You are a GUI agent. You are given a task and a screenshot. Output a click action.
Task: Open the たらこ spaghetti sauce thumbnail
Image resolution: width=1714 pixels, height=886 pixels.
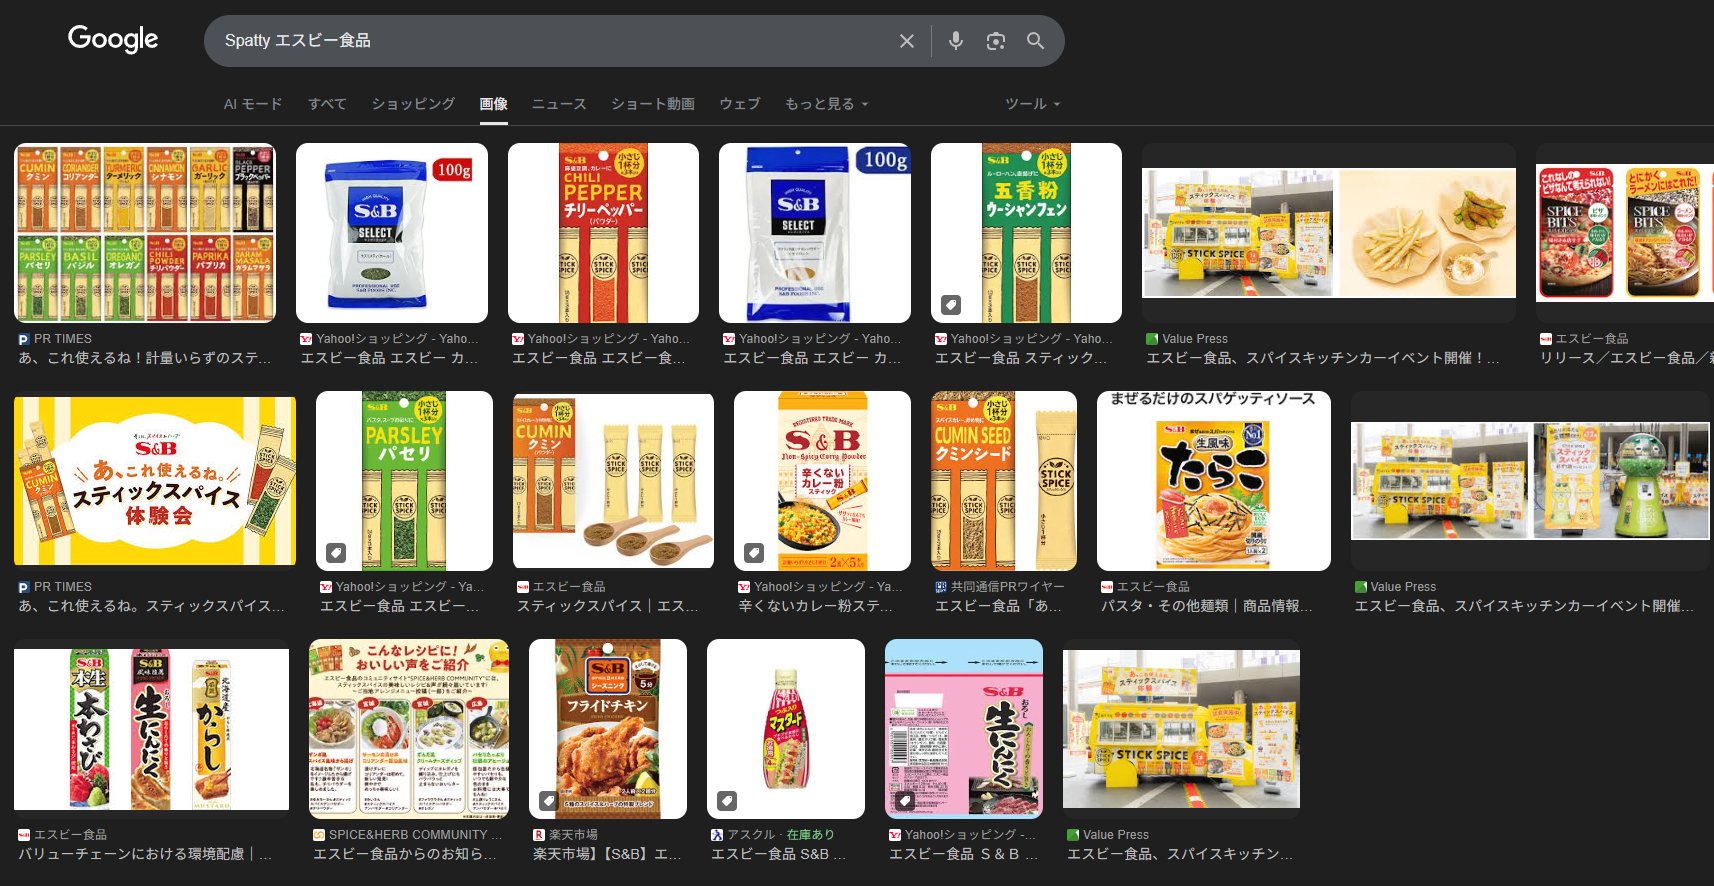pyautogui.click(x=1213, y=481)
